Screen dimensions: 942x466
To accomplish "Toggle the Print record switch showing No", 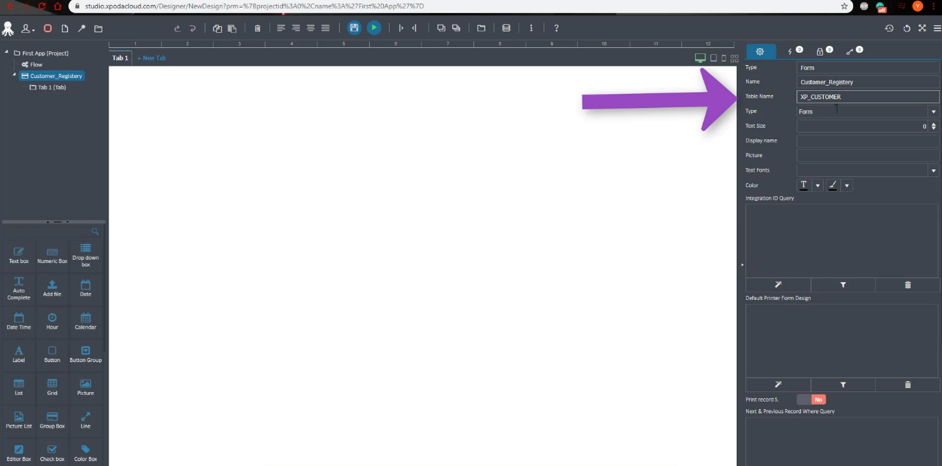I will 811,399.
